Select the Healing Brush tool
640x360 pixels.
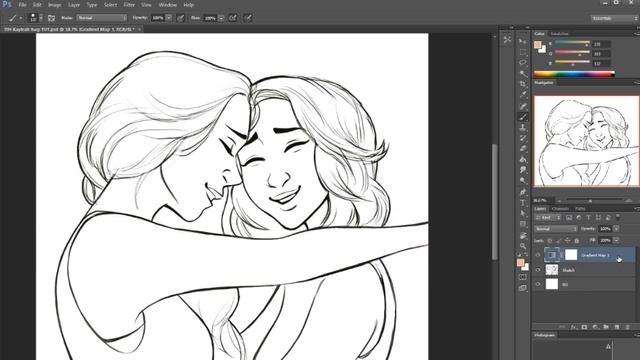[x=523, y=106]
